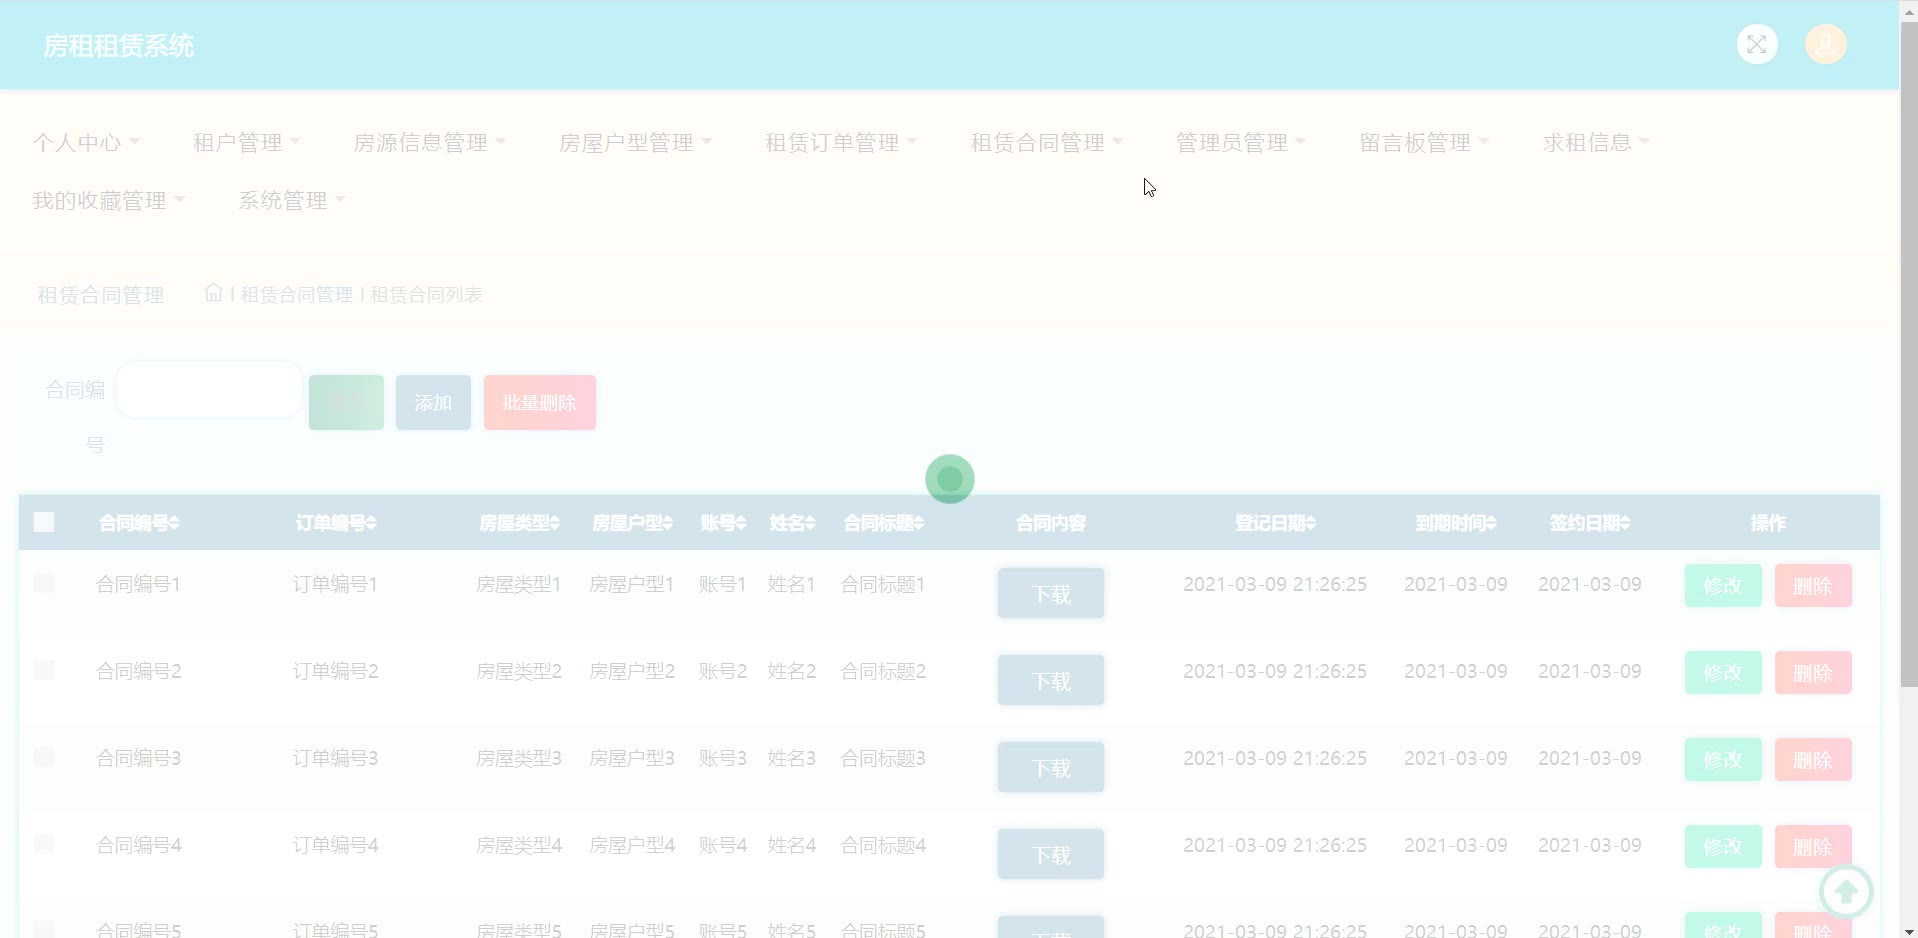1918x938 pixels.
Task: Download the contract for 合同编号1
Action: (1051, 593)
